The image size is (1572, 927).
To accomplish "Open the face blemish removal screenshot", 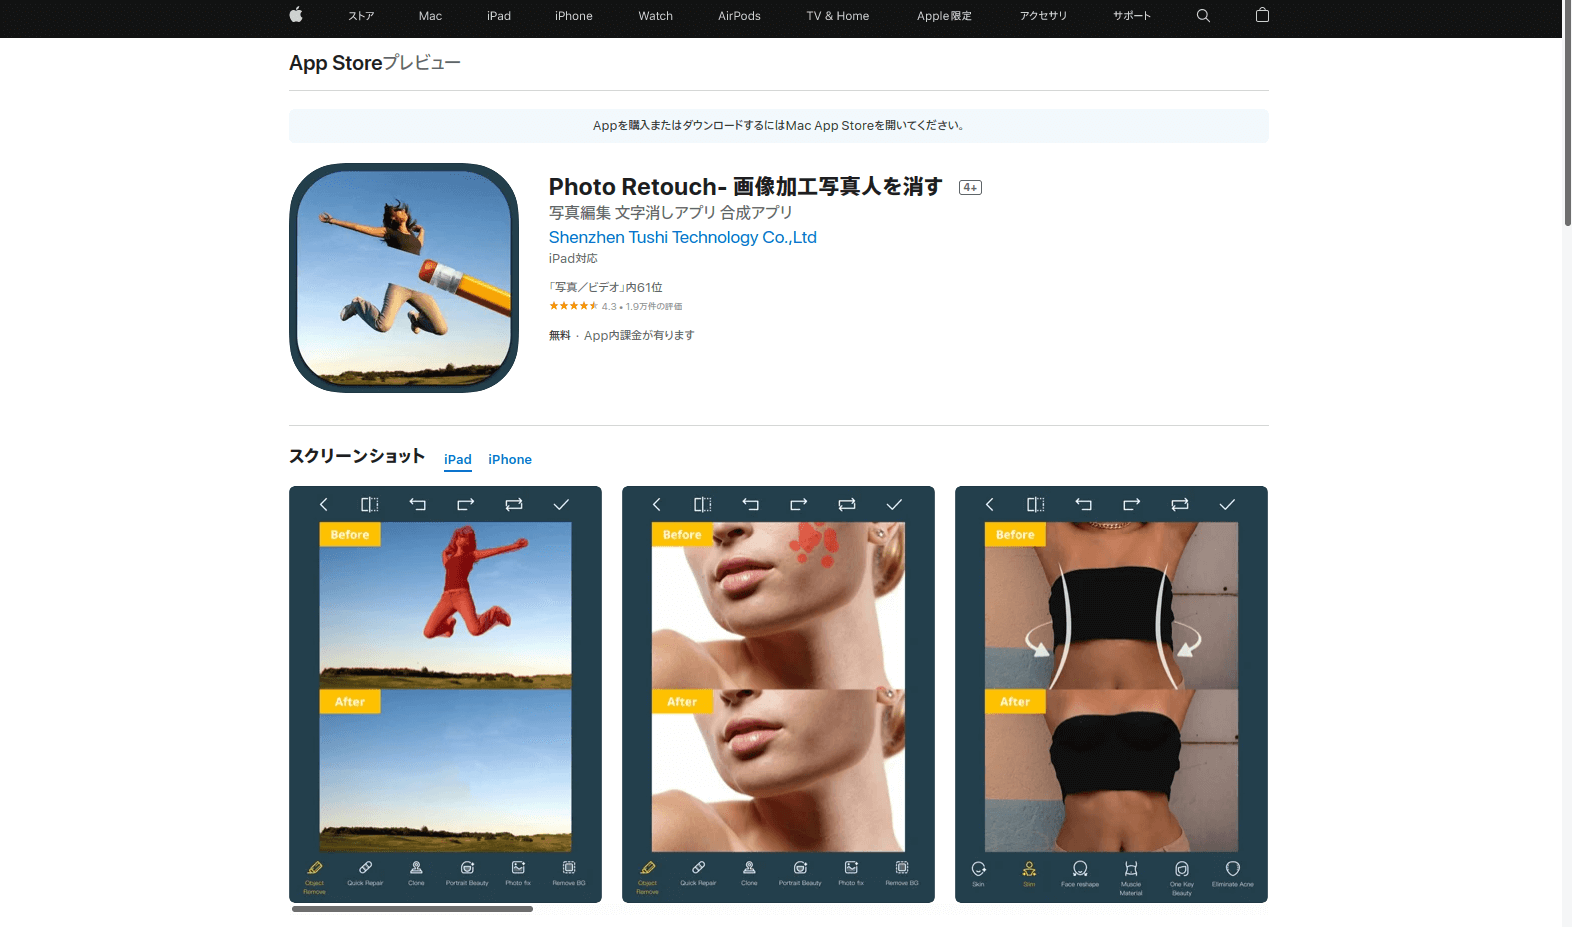I will point(778,694).
